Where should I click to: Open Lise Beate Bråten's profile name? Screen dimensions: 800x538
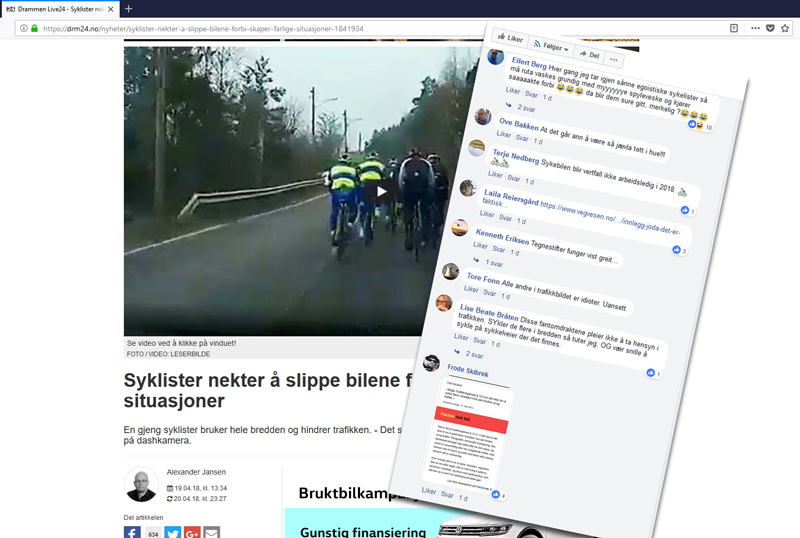tap(489, 311)
